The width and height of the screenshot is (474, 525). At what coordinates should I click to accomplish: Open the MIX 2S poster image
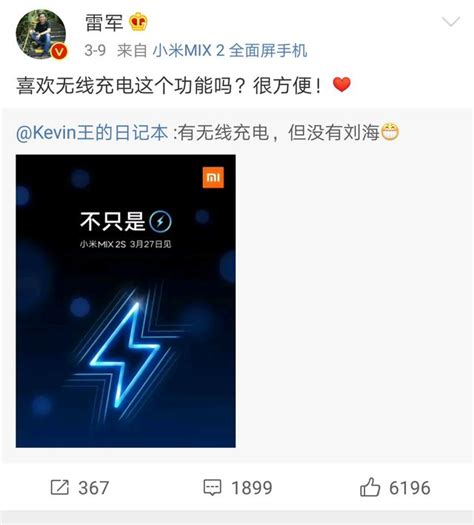tap(126, 301)
